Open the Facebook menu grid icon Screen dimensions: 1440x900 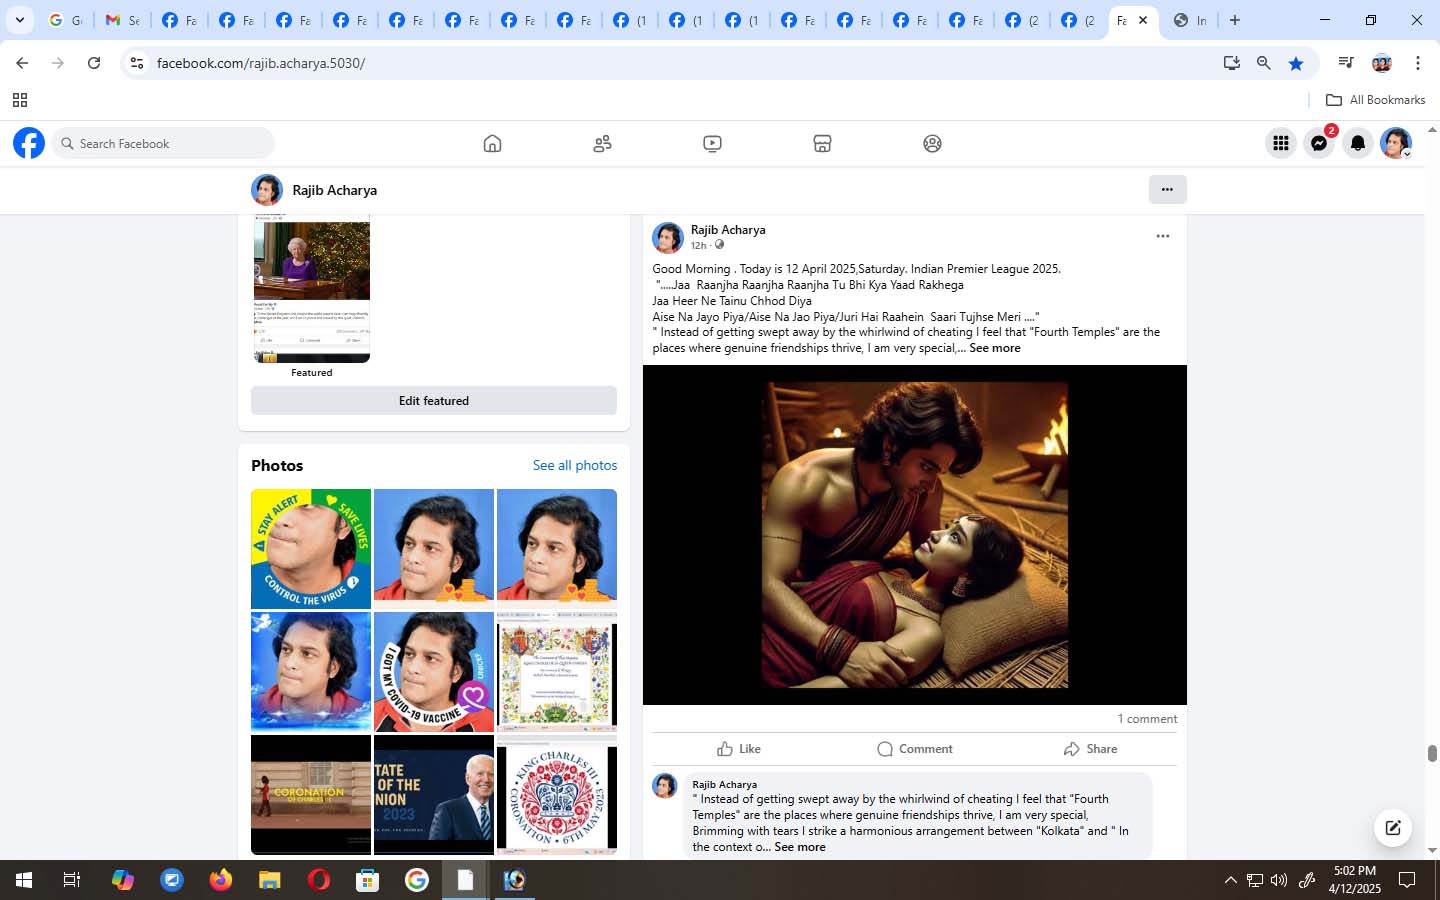(1281, 143)
